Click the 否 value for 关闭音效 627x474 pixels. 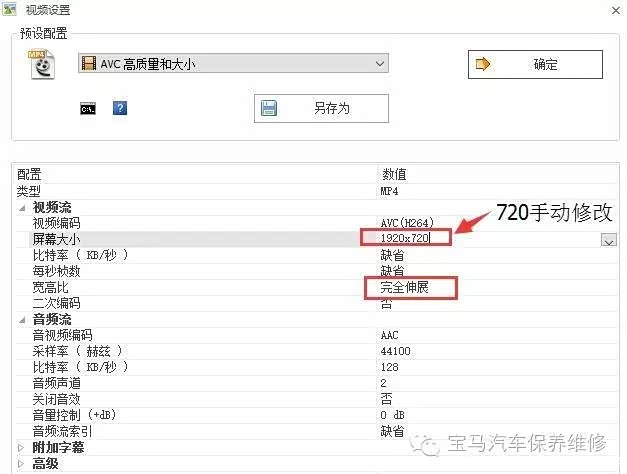[386, 399]
